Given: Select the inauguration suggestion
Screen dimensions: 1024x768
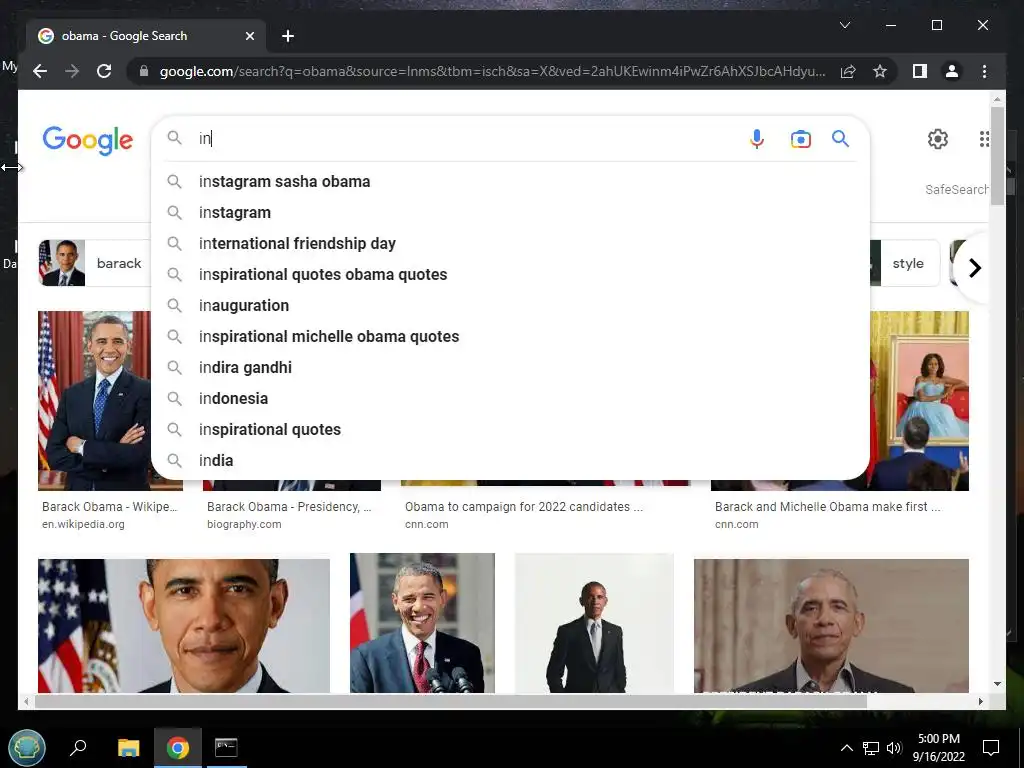Looking at the screenshot, I should coord(510,305).
